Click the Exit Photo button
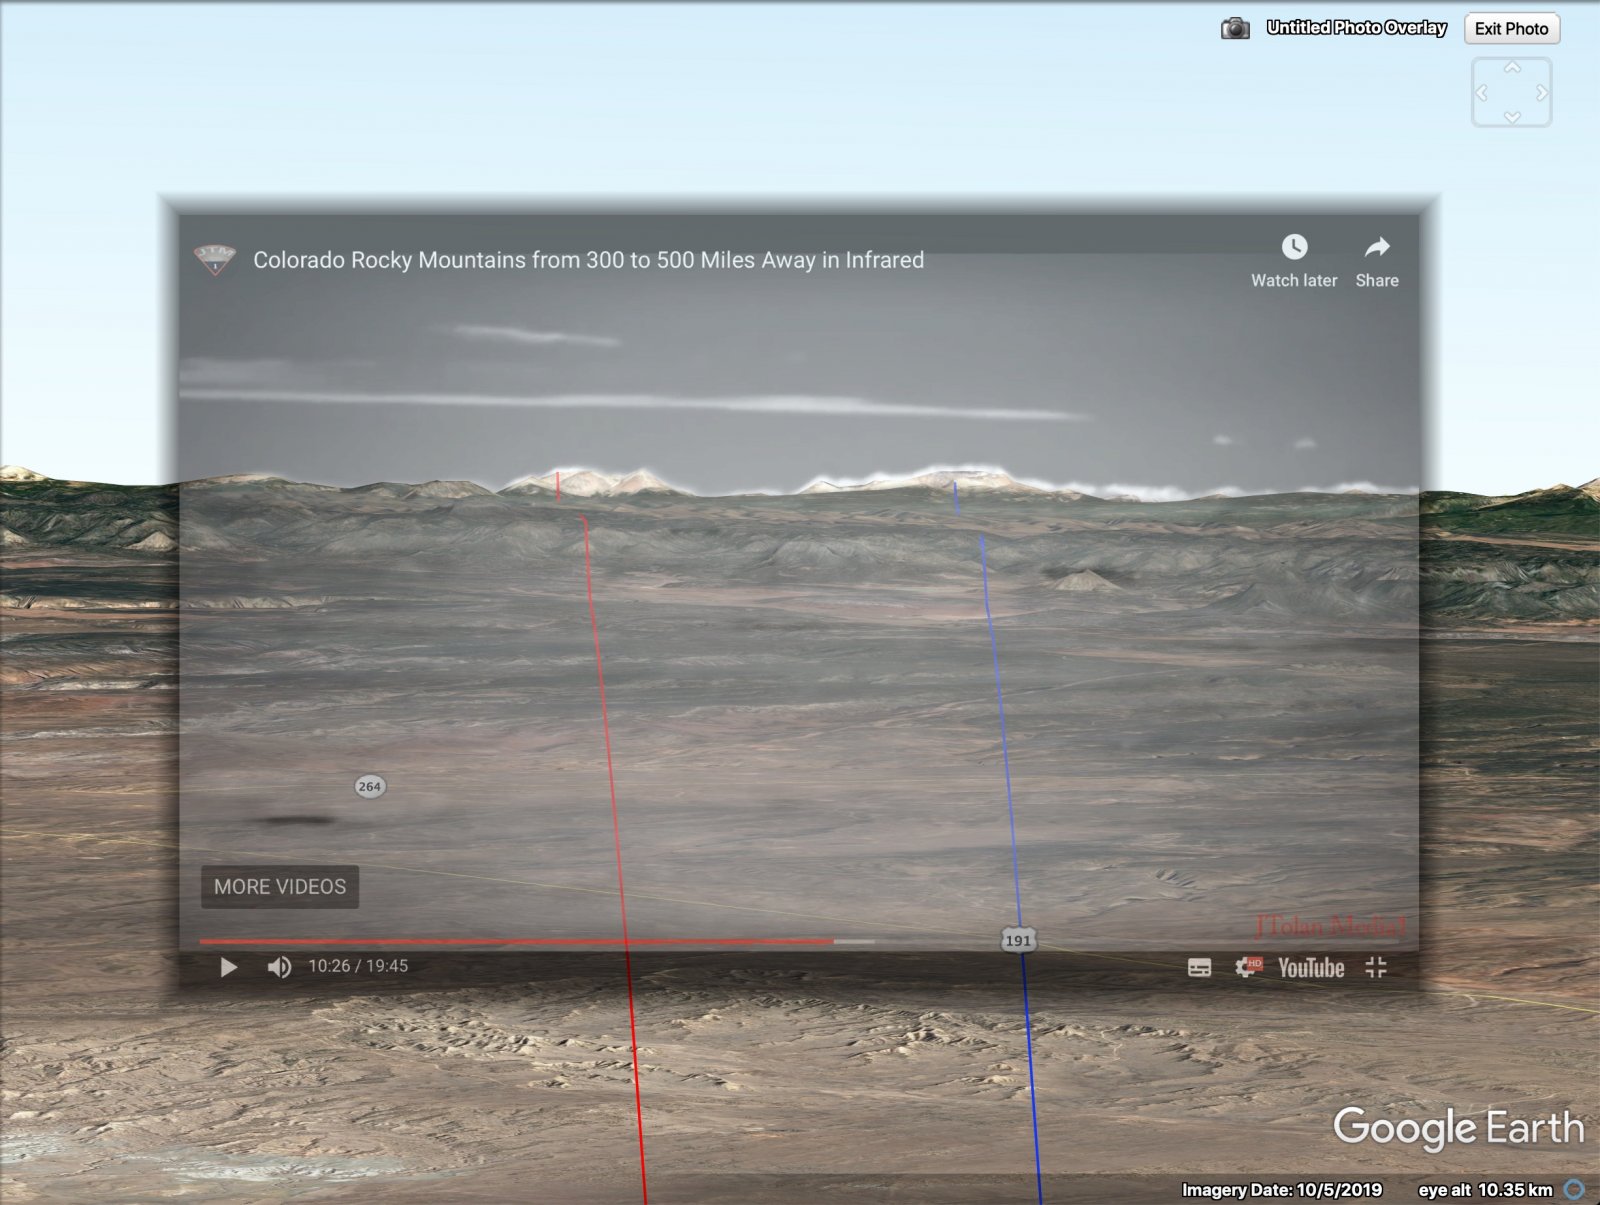The image size is (1600, 1205). tap(1510, 29)
